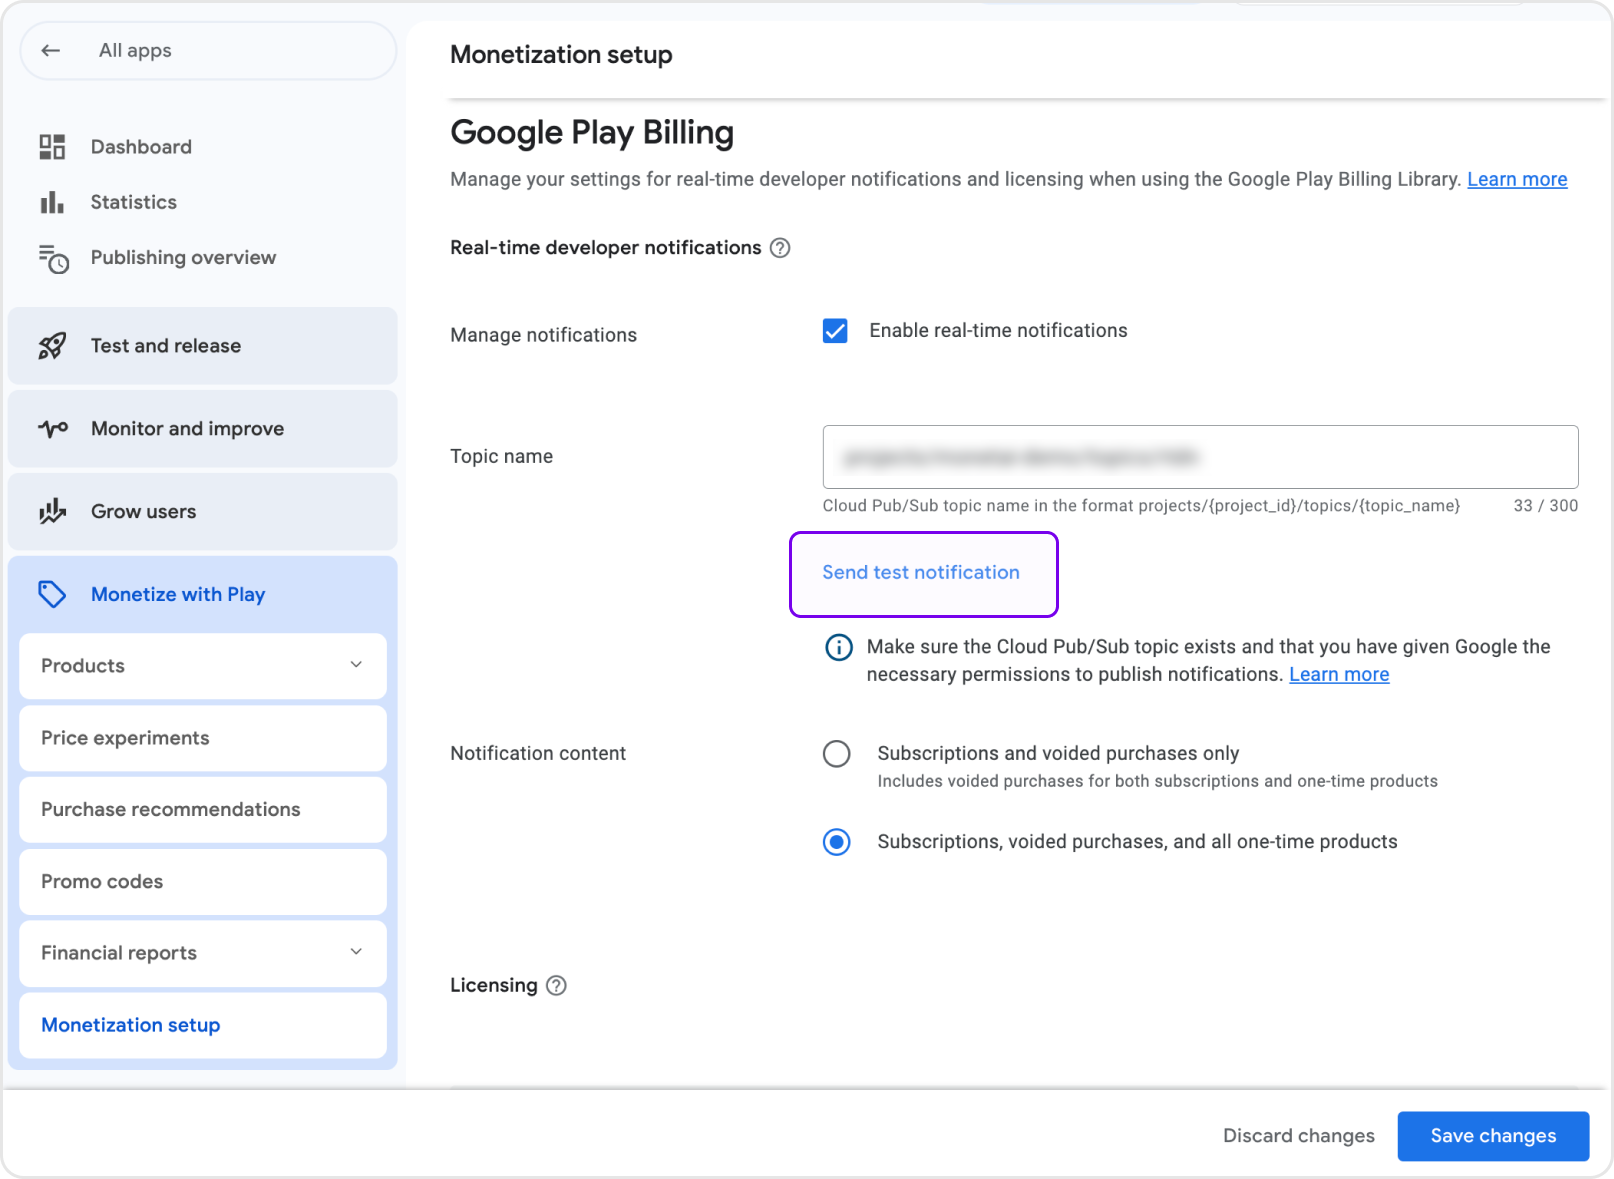Viewport: 1614px width, 1179px height.
Task: Click the Financial reports sidebar label
Action: pyautogui.click(x=119, y=953)
